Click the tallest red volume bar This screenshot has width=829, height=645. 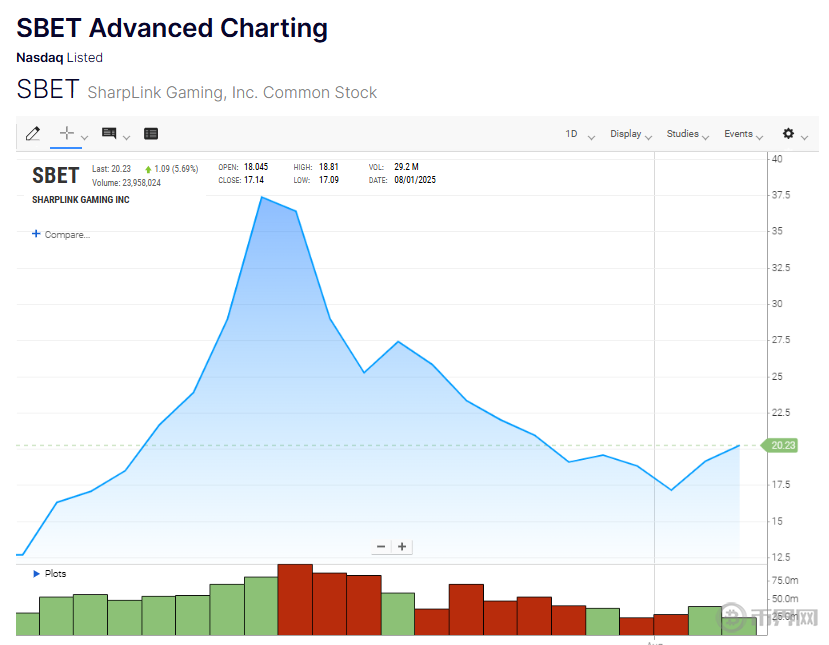click(295, 599)
